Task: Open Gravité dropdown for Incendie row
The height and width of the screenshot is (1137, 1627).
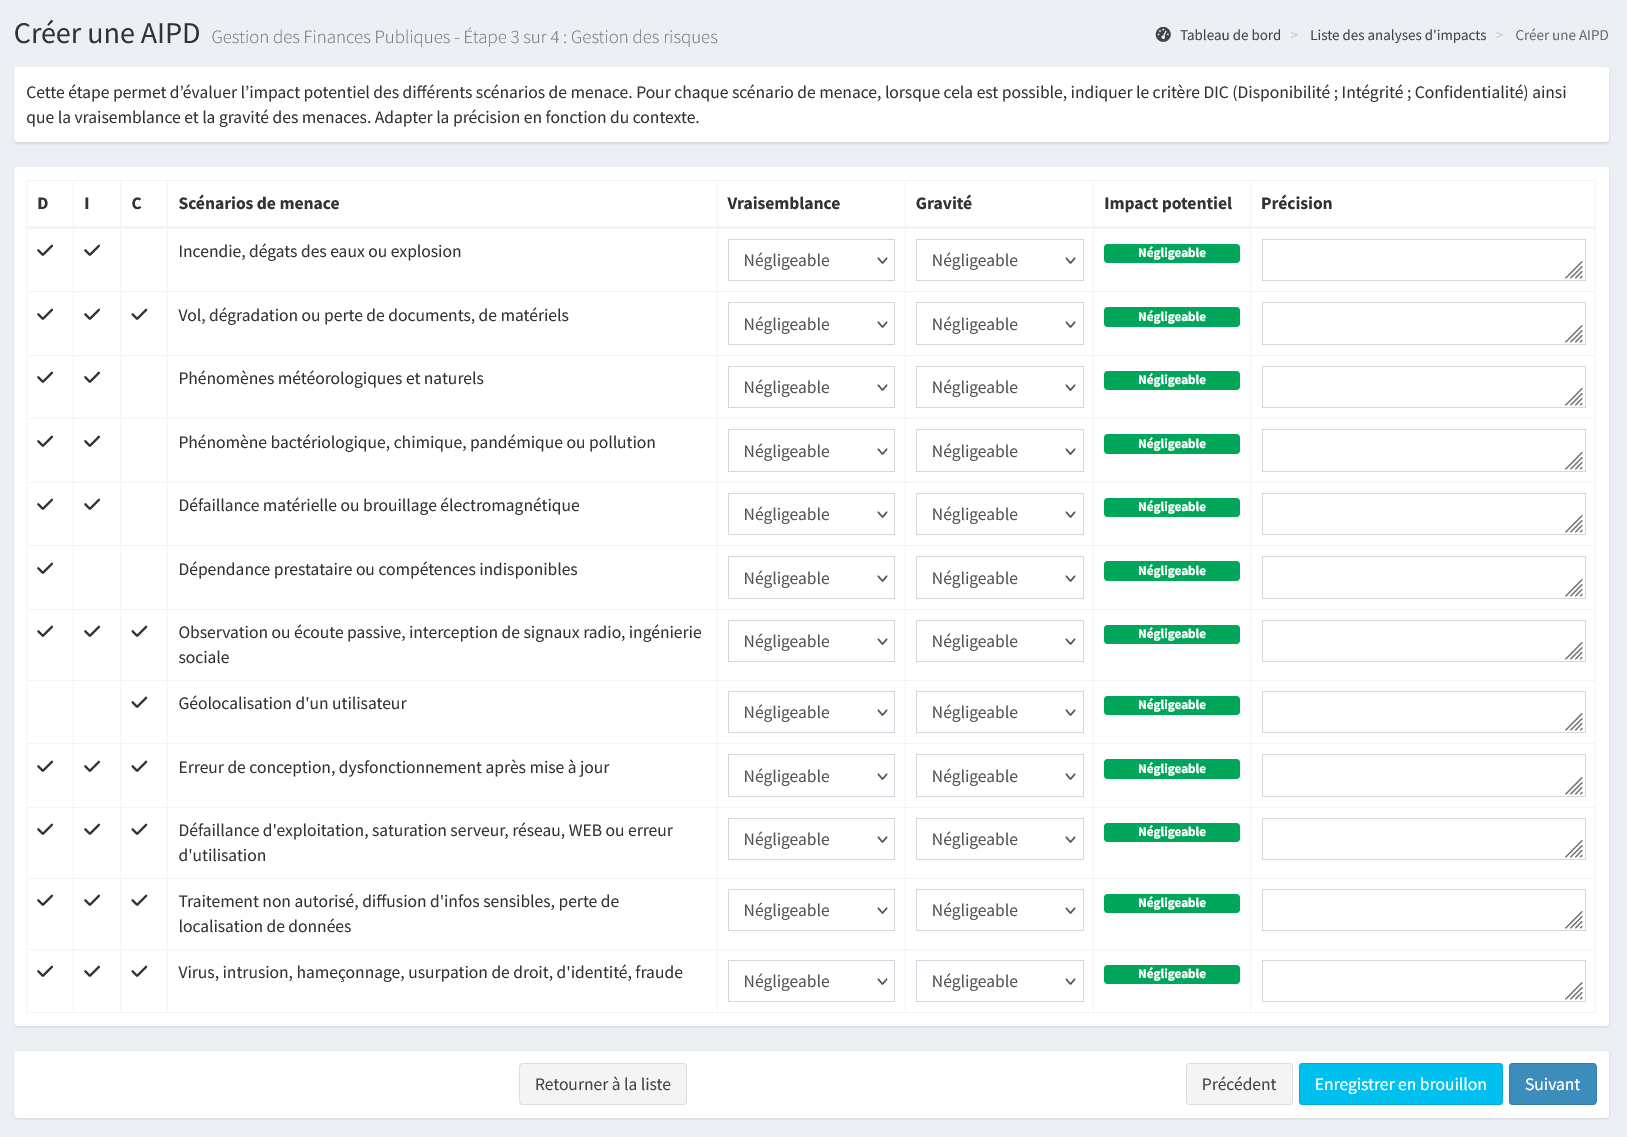Action: (999, 260)
